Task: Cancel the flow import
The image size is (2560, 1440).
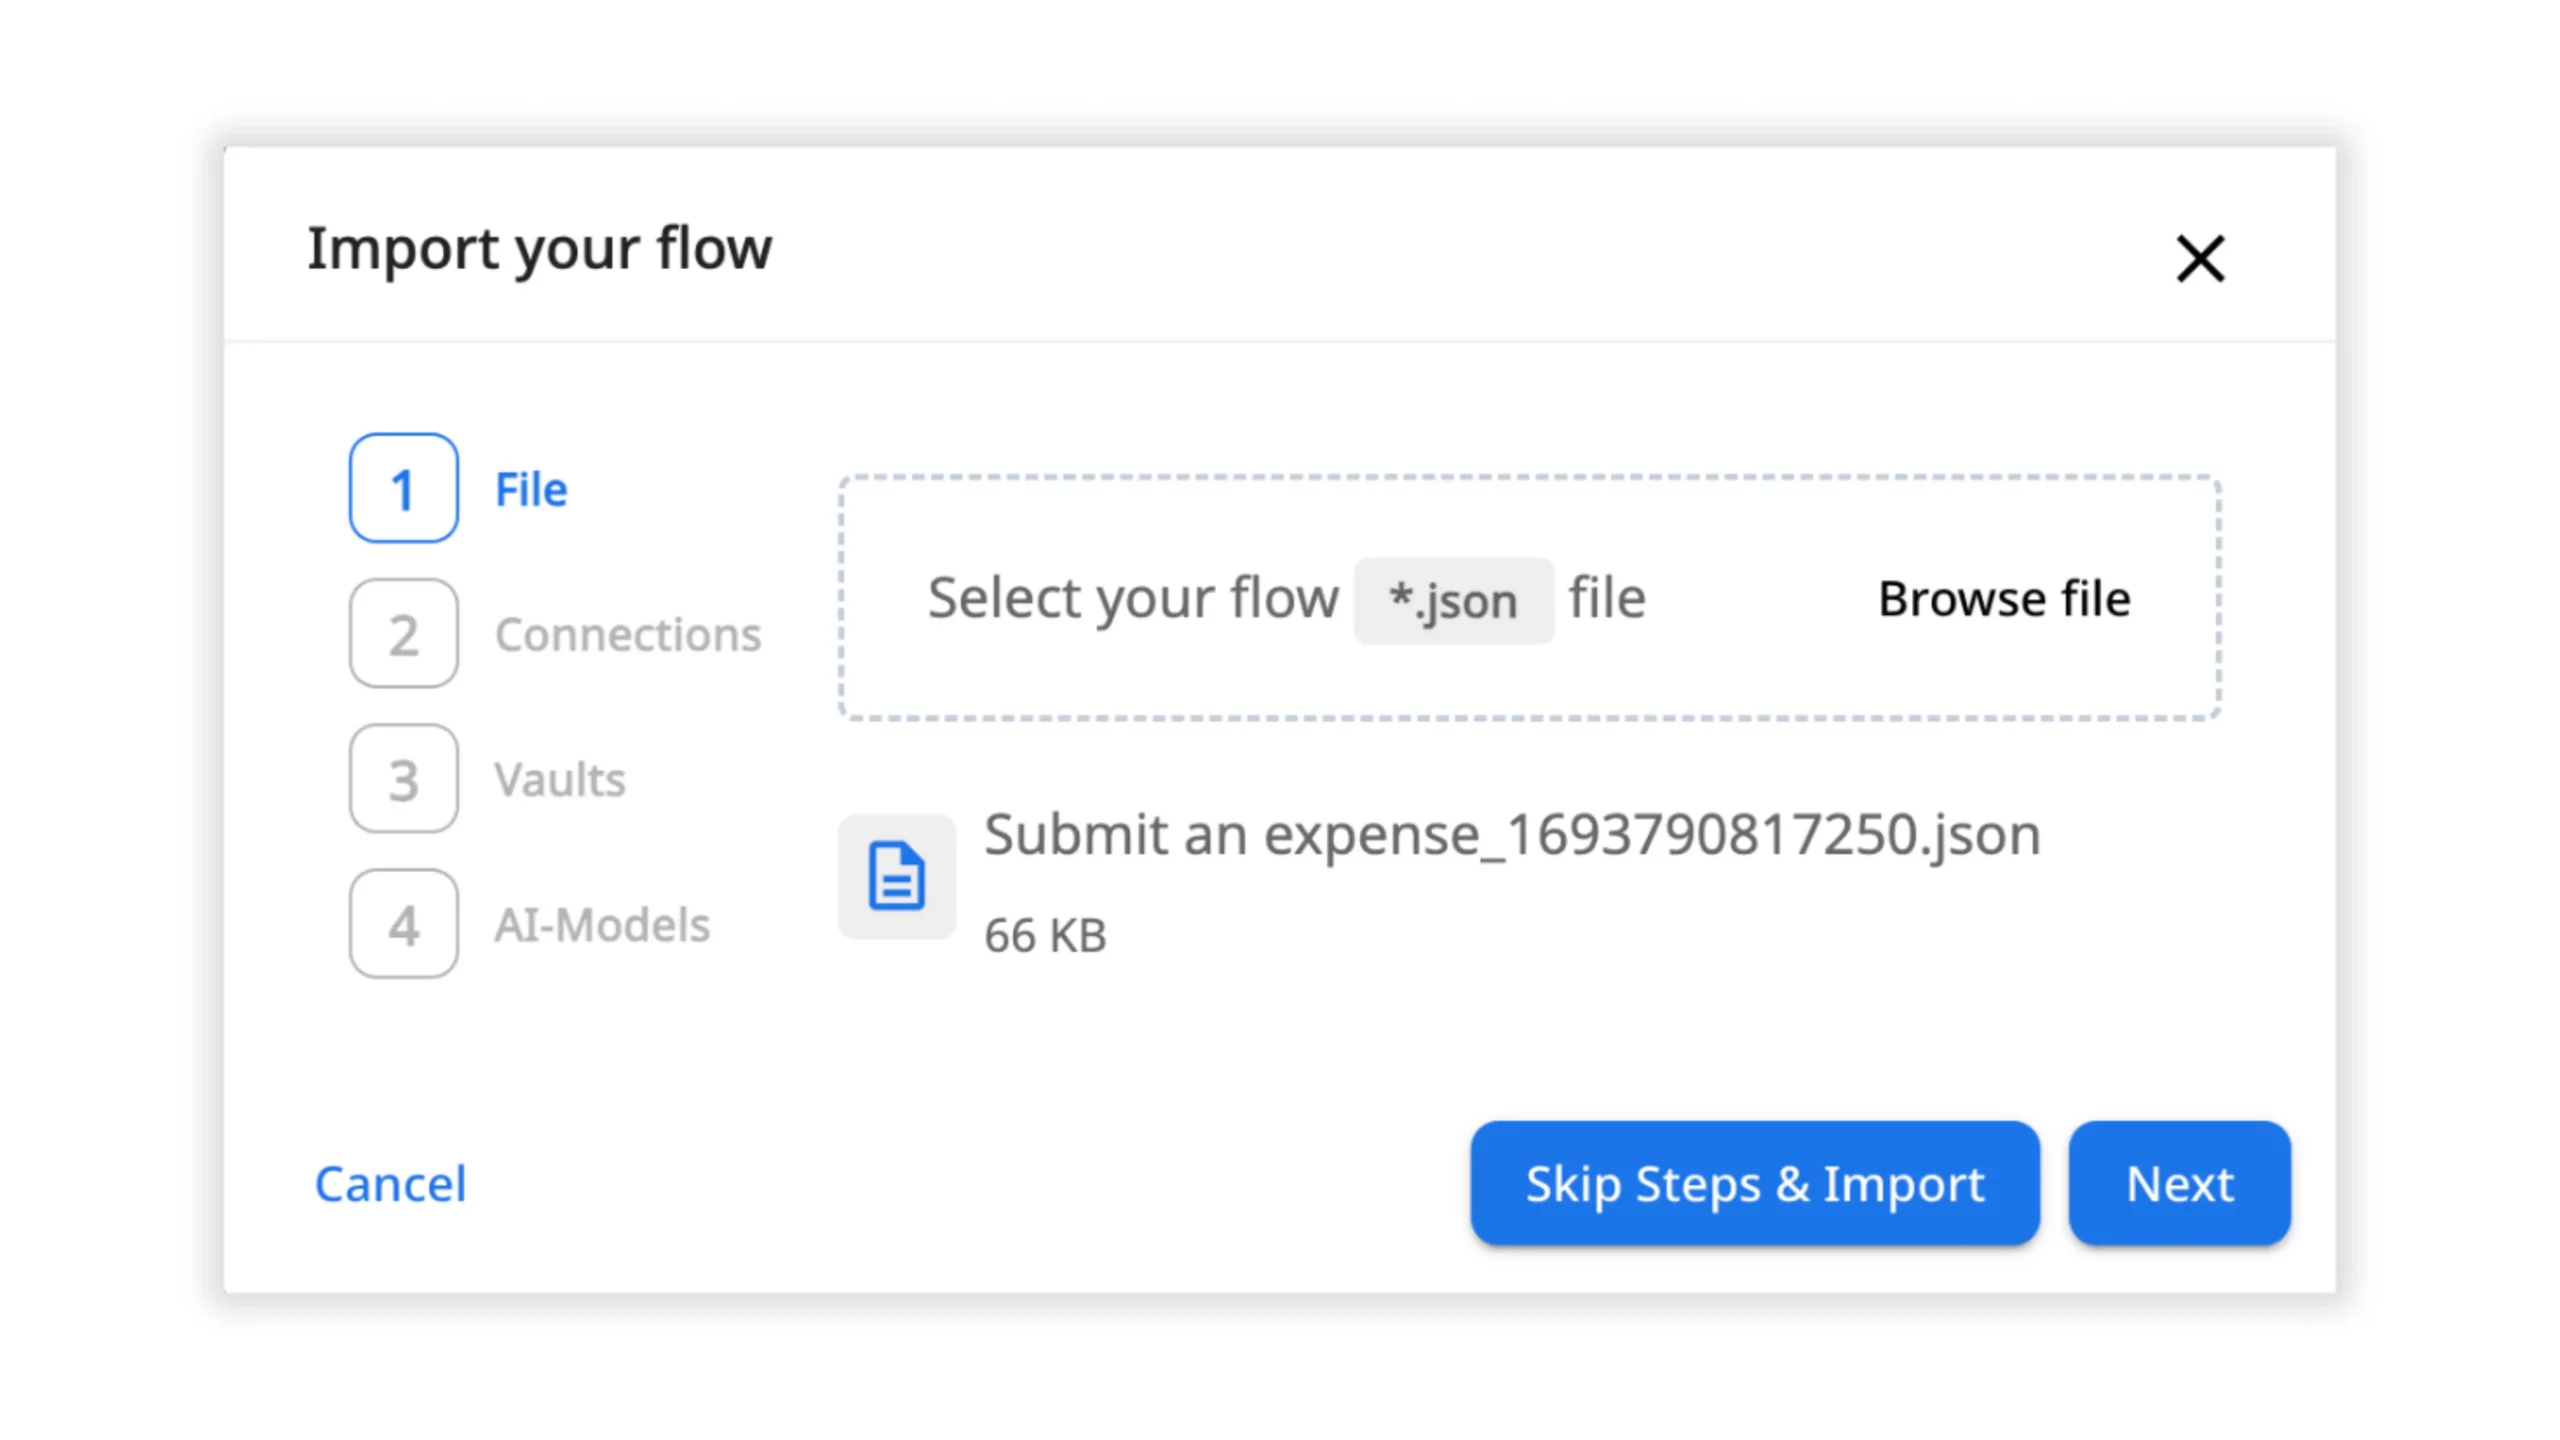Action: click(390, 1183)
